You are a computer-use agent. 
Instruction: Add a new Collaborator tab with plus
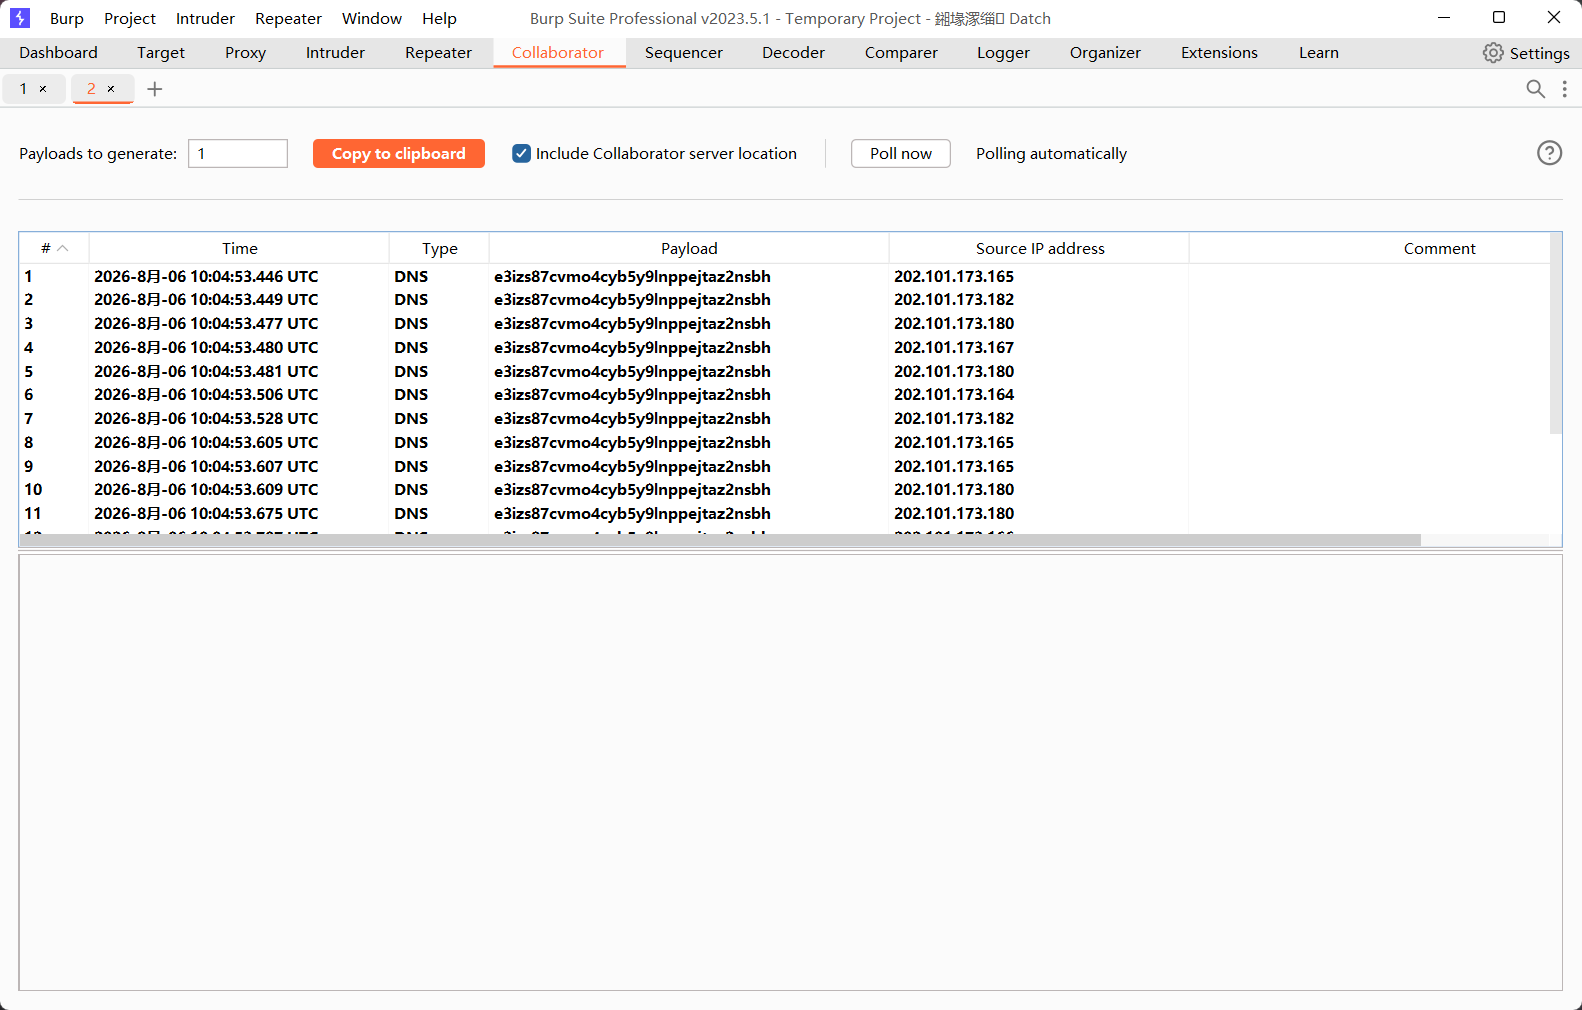pos(155,89)
